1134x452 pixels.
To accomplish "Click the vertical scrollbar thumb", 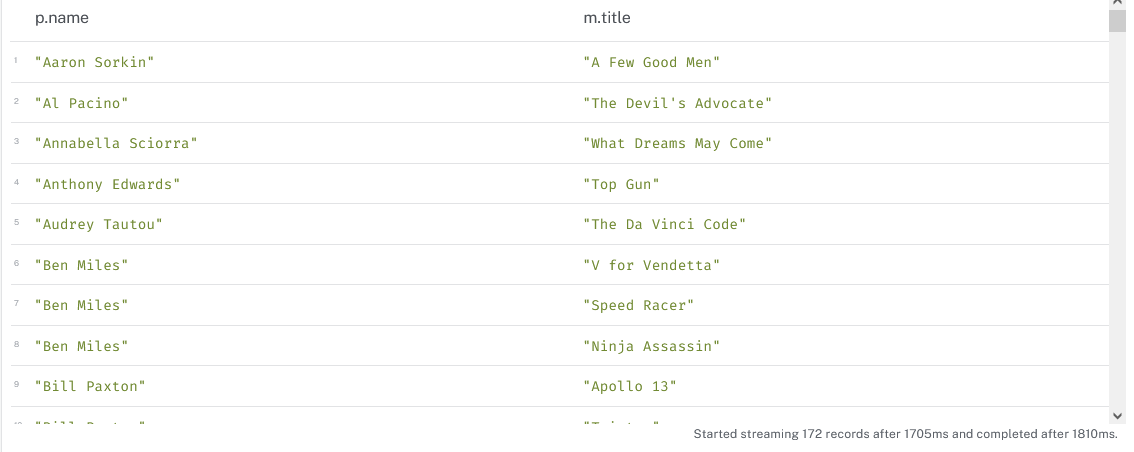I will (1117, 20).
